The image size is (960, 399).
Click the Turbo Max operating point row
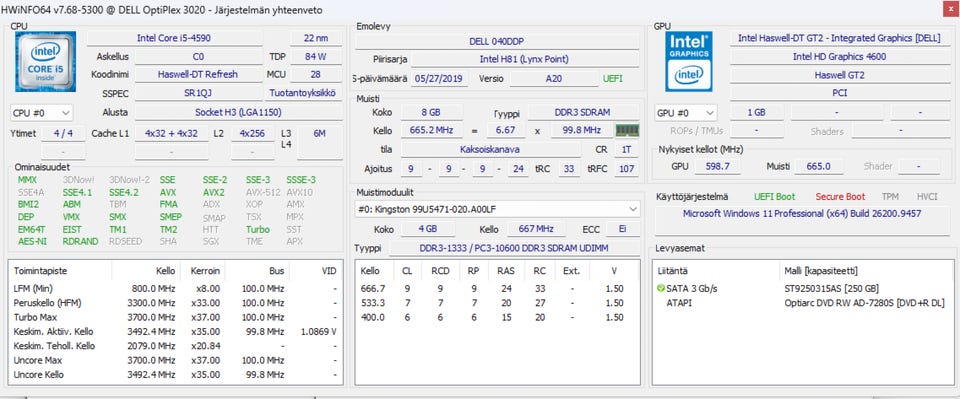tap(176, 317)
